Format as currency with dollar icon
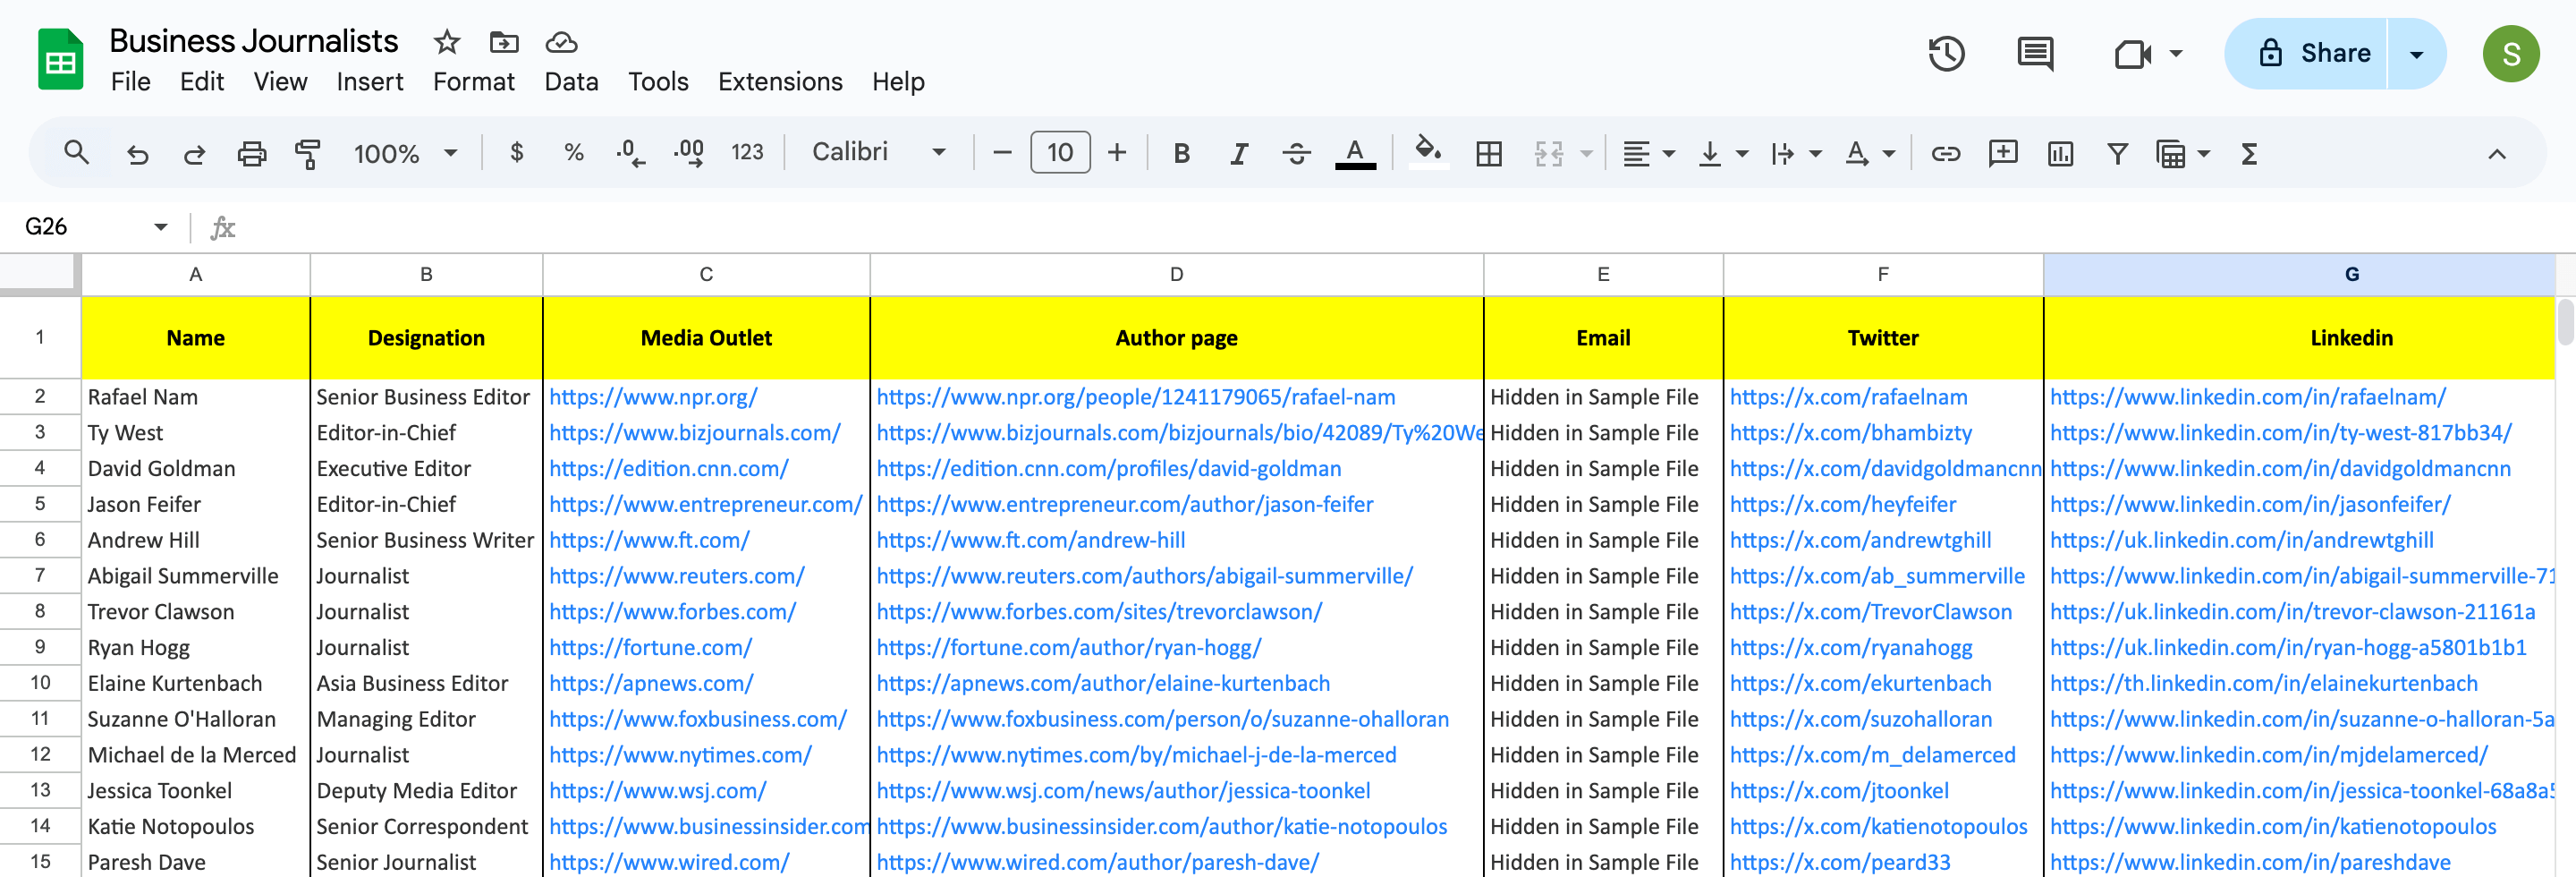 516,152
